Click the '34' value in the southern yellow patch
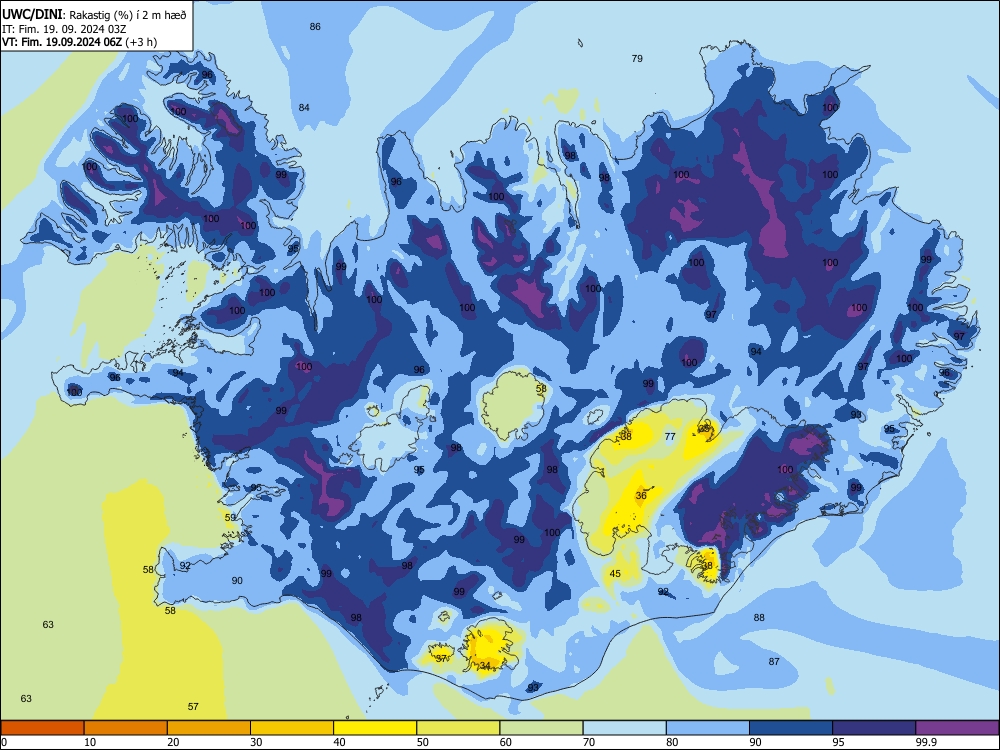 pyautogui.click(x=485, y=666)
